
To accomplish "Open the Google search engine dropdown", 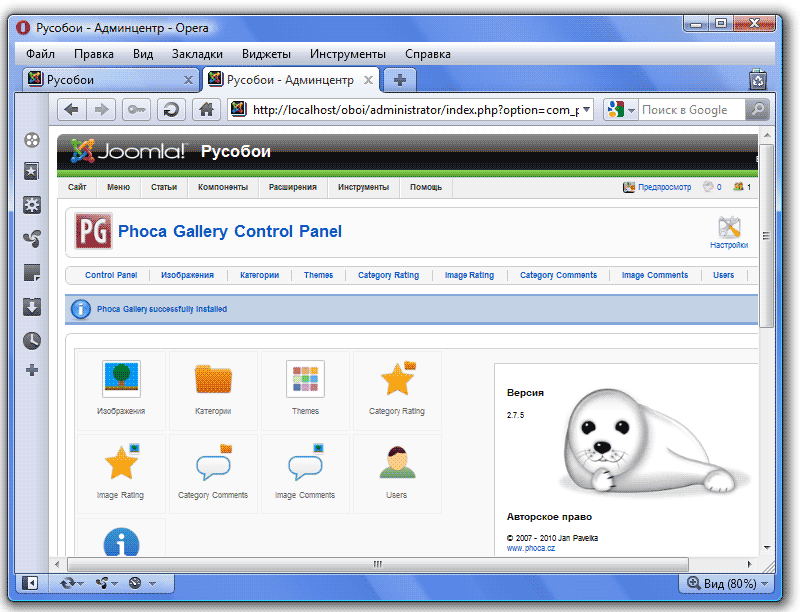I will 621,110.
